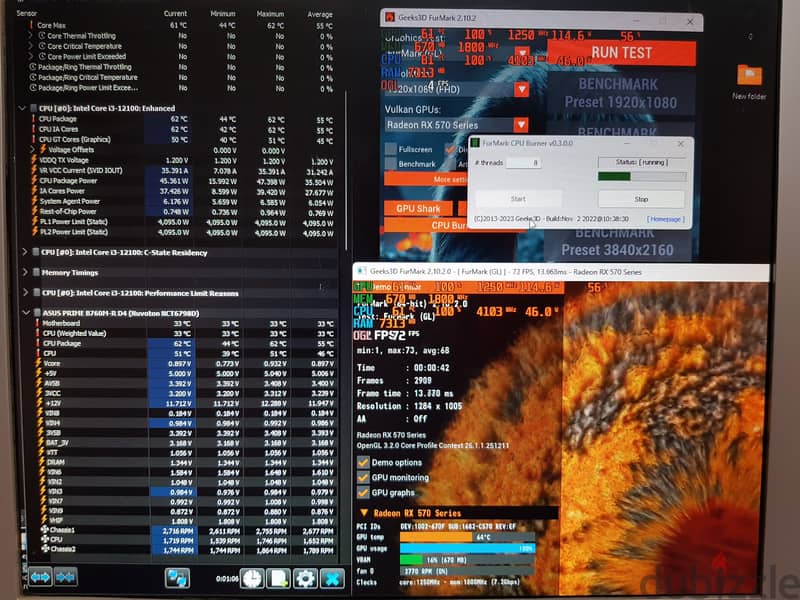Click the GPU Shark button

coord(418,209)
